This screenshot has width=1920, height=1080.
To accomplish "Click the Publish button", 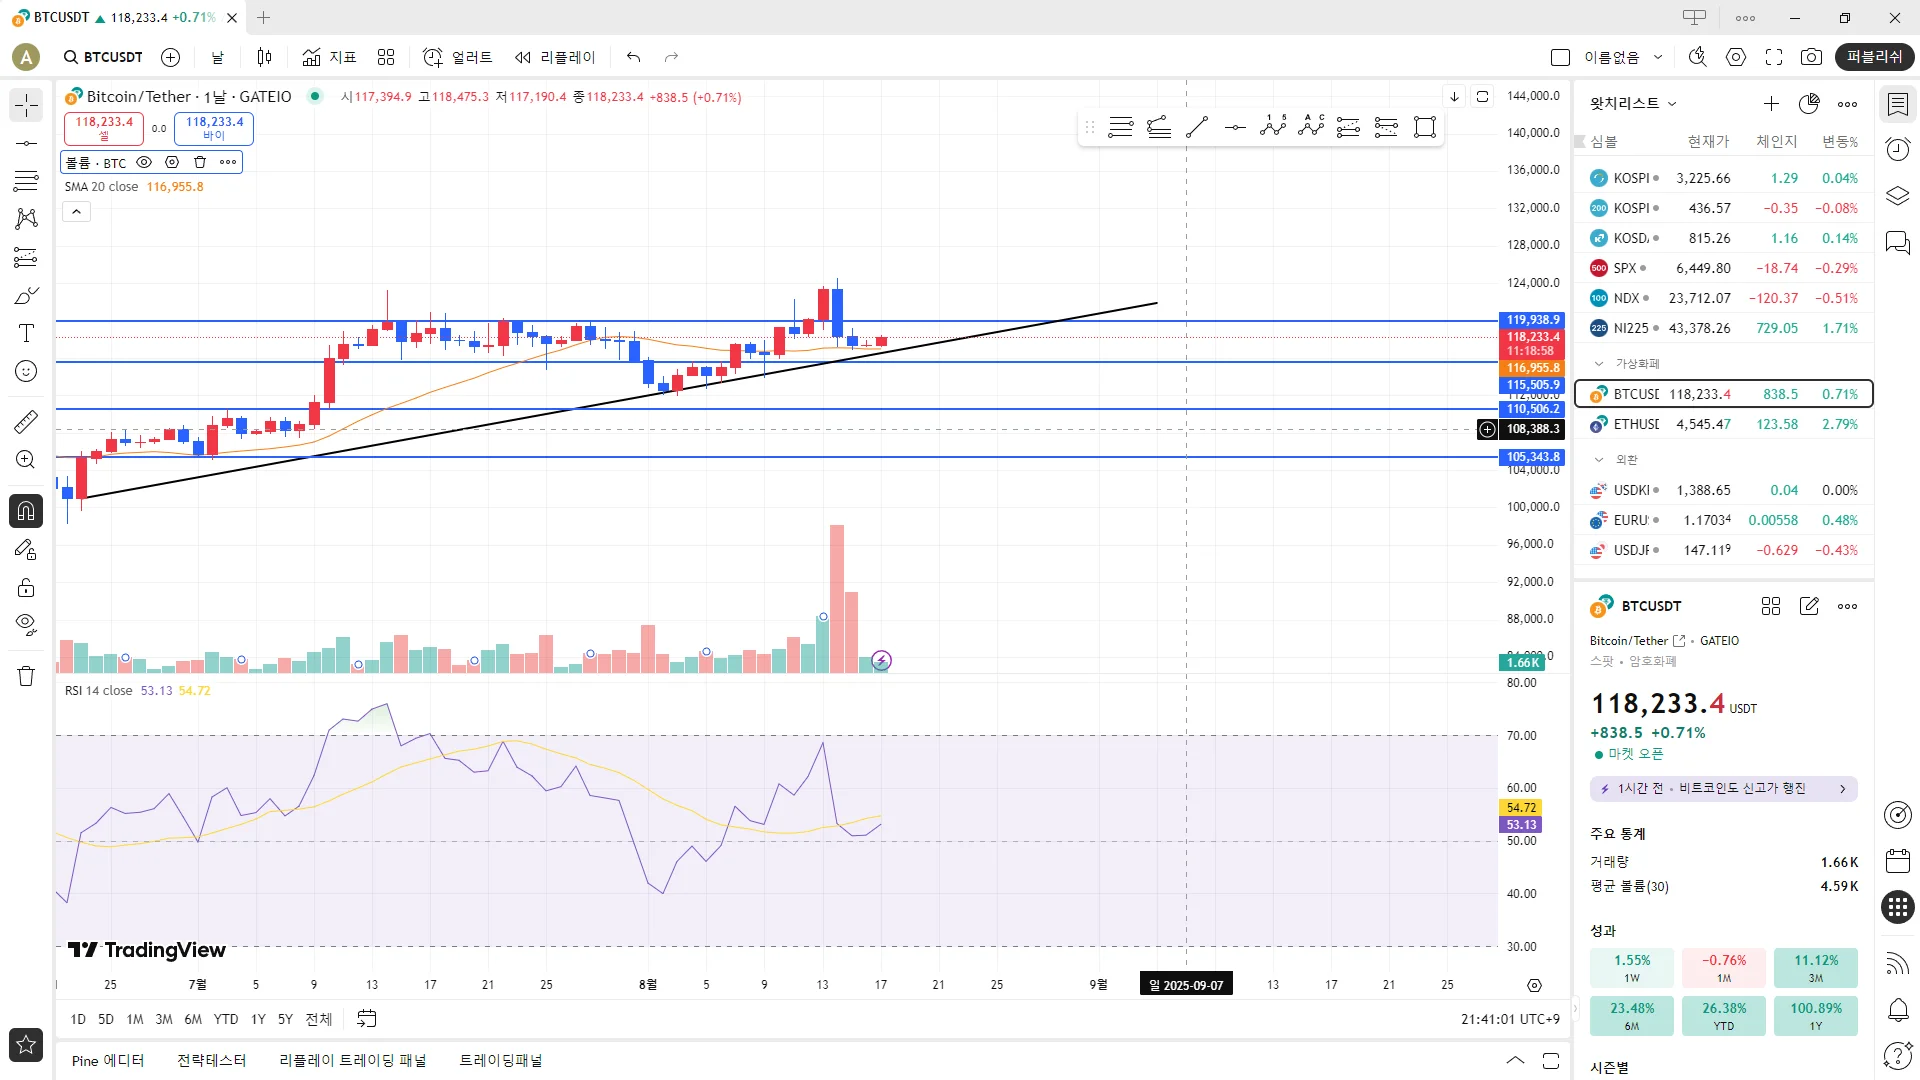I will [1874, 57].
